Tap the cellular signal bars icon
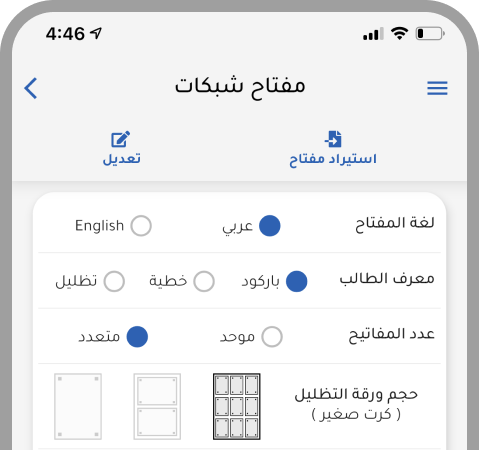The width and height of the screenshot is (479, 450). [373, 34]
